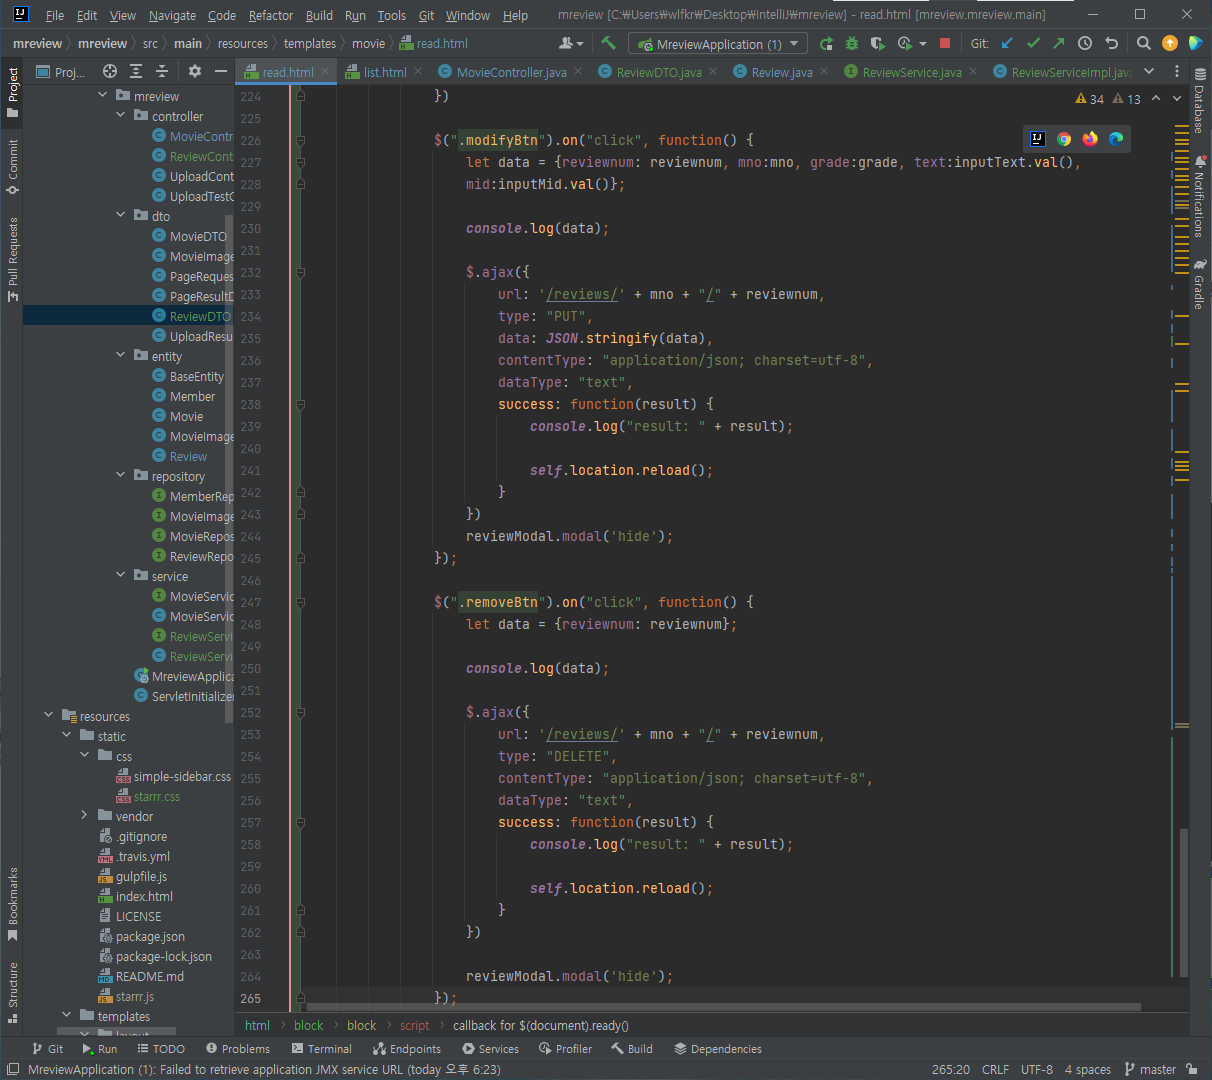Click the Project tree vertical scrollbar
The height and width of the screenshot is (1080, 1212).
(x=229, y=468)
